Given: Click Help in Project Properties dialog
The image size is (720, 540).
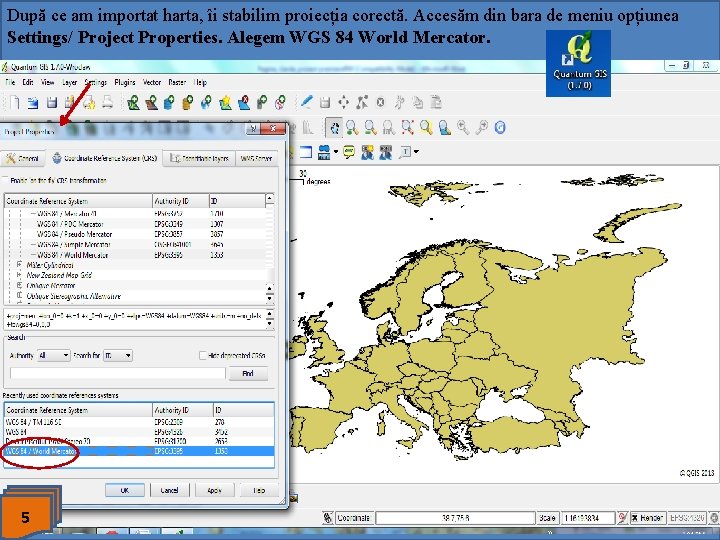Looking at the screenshot, I should coord(259,490).
